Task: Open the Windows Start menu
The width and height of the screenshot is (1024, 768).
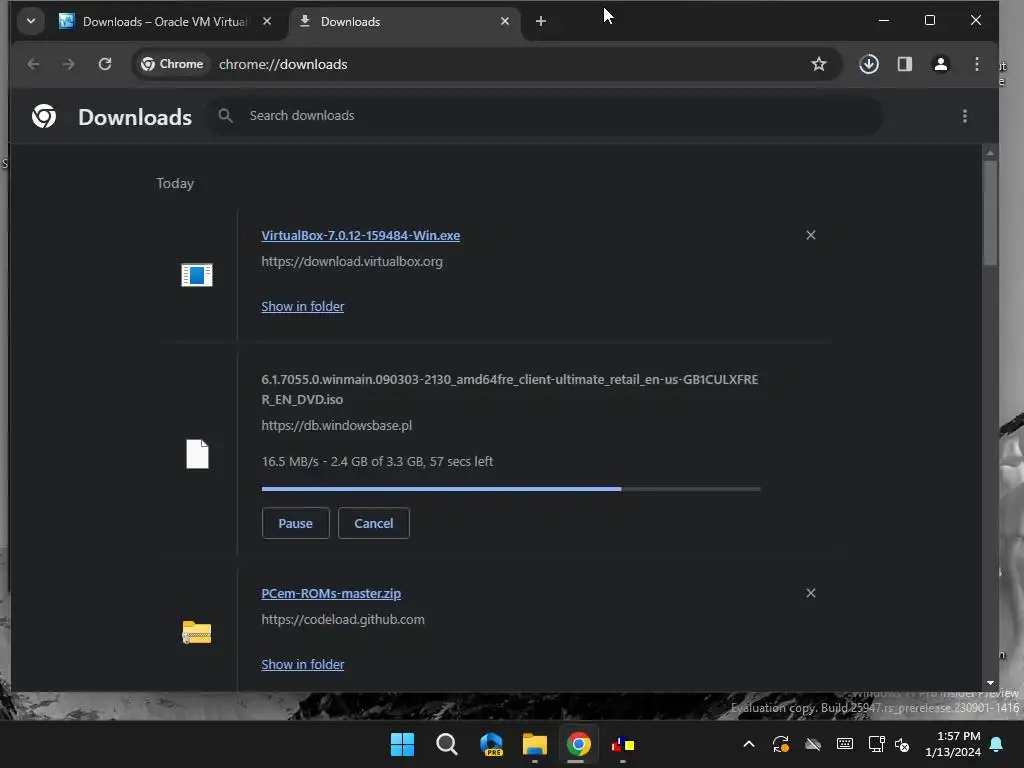Action: [402, 744]
